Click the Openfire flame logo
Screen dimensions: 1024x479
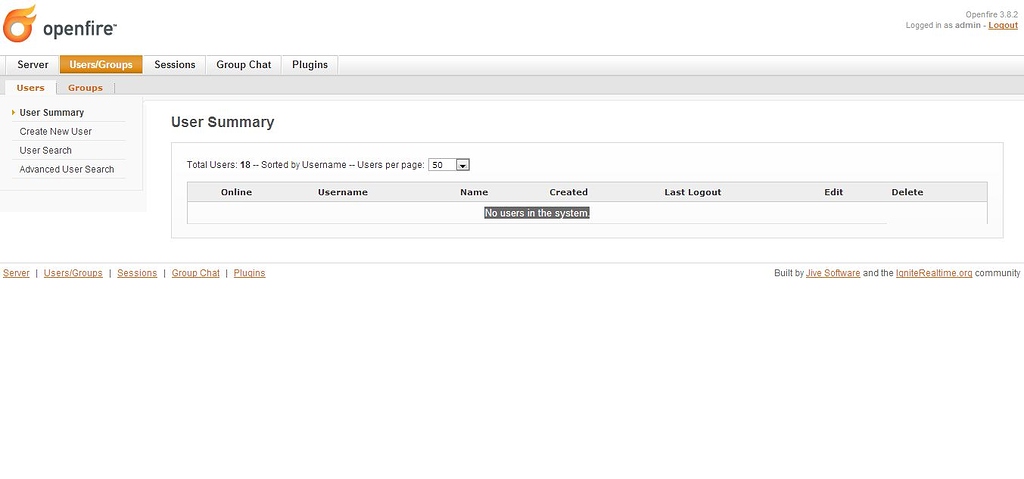[x=20, y=24]
